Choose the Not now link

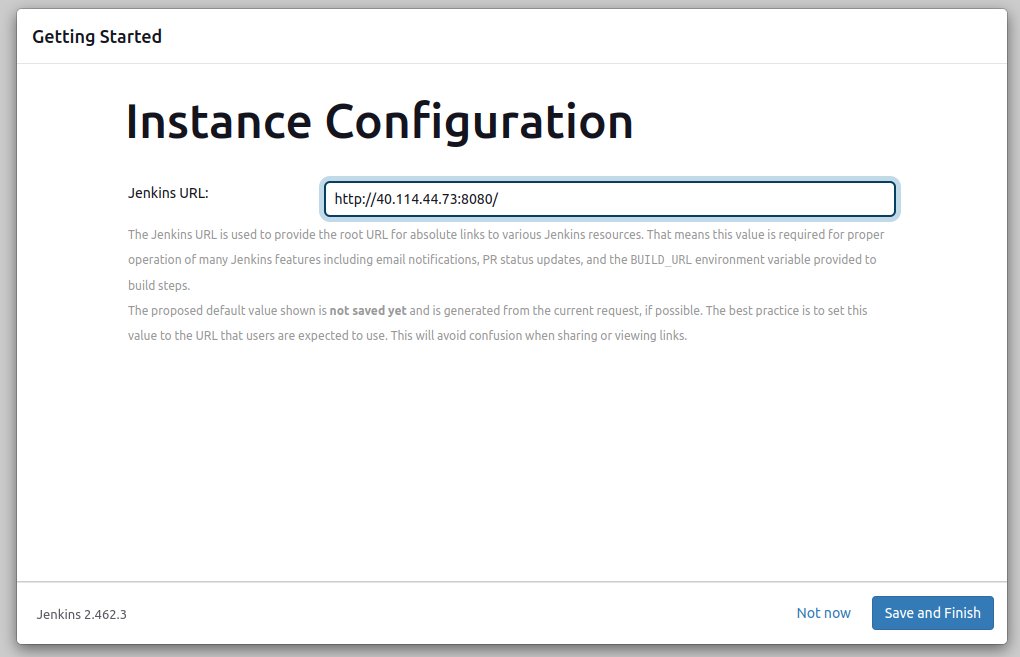[823, 613]
